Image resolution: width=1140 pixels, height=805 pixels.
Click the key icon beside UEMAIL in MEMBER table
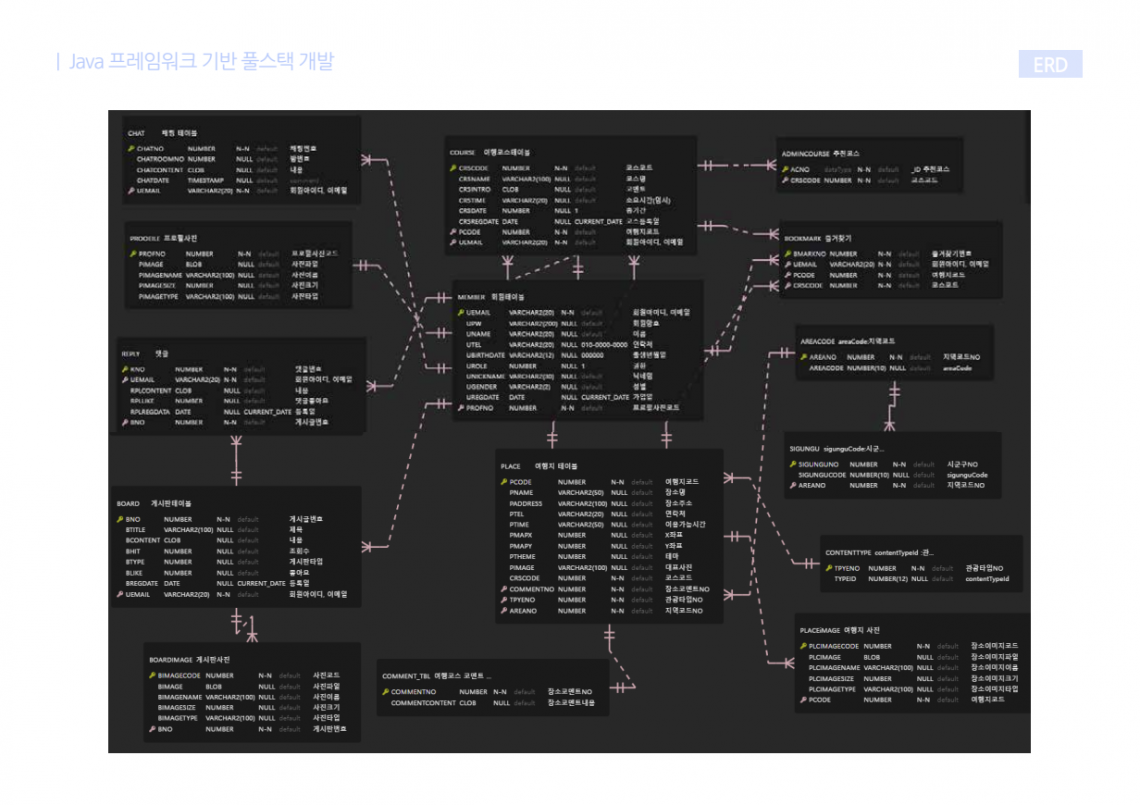460,313
